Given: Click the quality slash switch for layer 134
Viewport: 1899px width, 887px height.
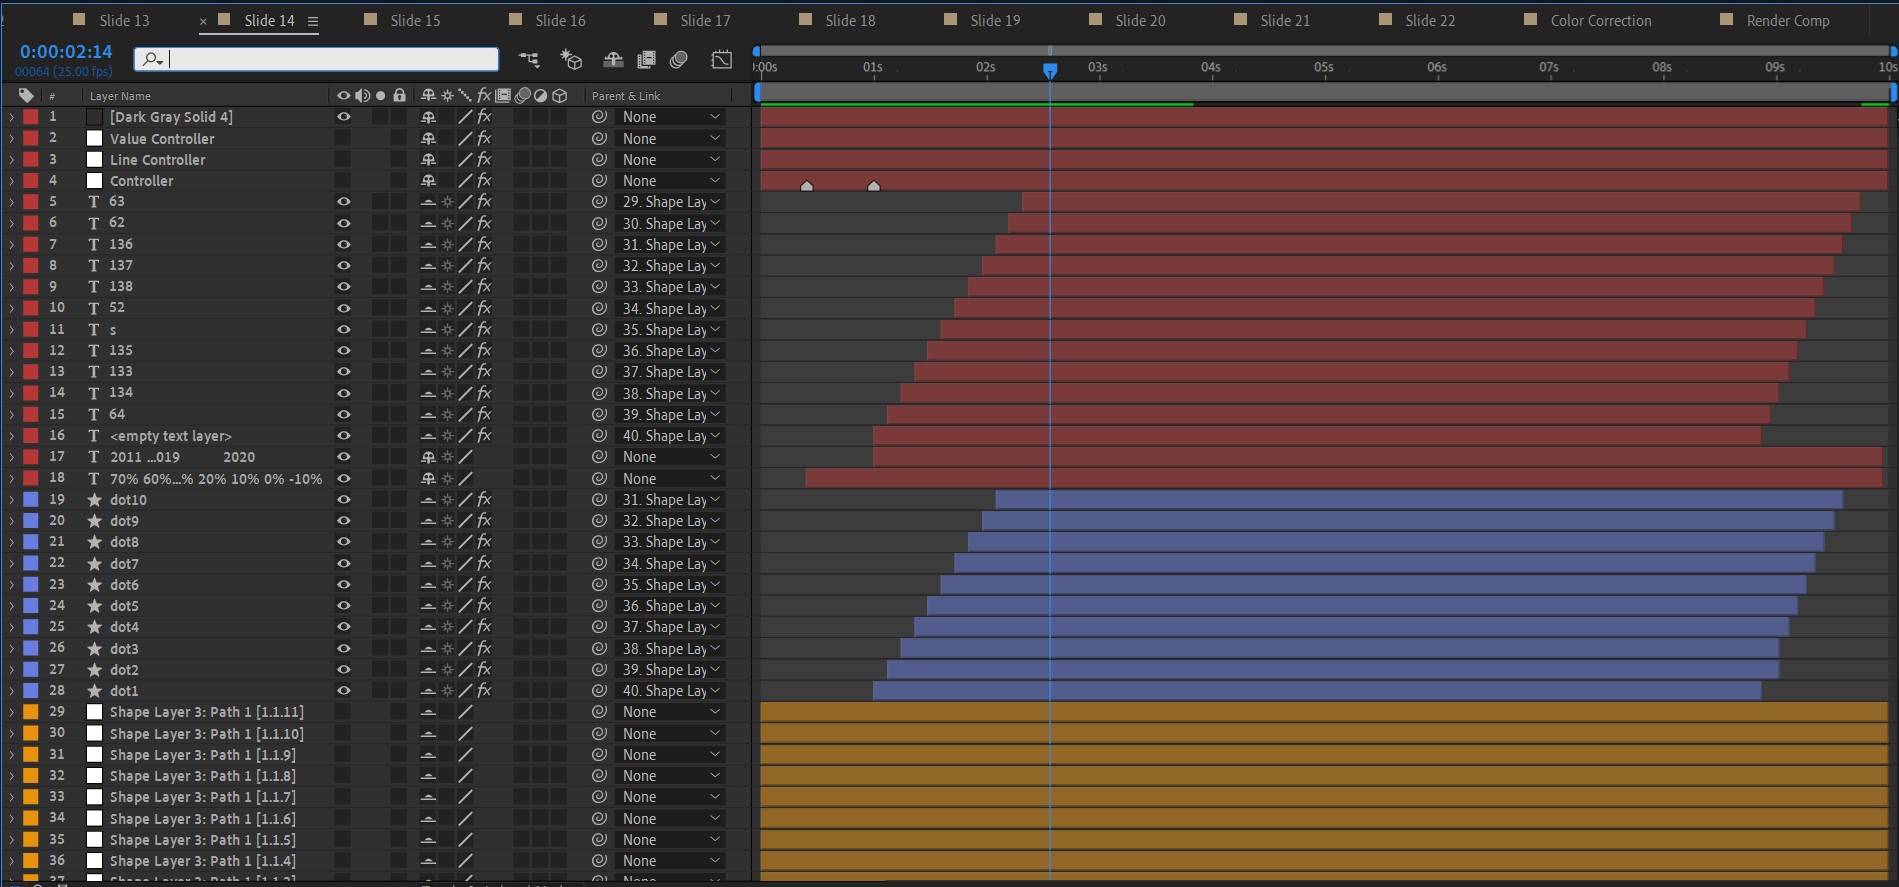Looking at the screenshot, I should tap(465, 393).
